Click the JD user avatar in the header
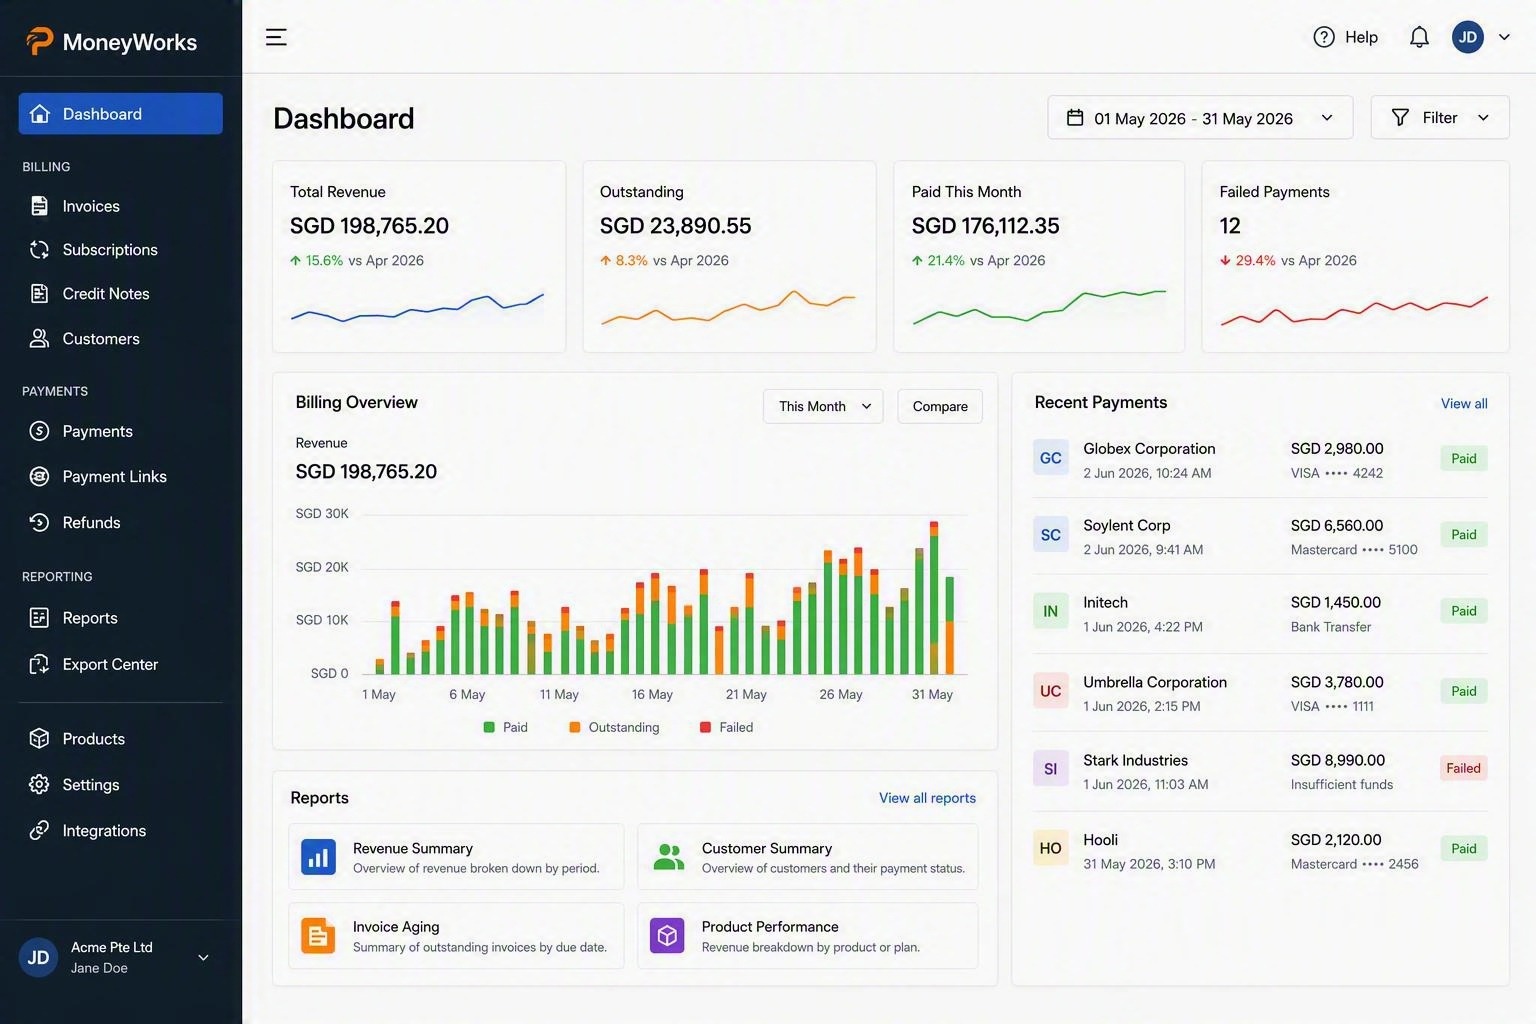The image size is (1536, 1024). pyautogui.click(x=1467, y=37)
